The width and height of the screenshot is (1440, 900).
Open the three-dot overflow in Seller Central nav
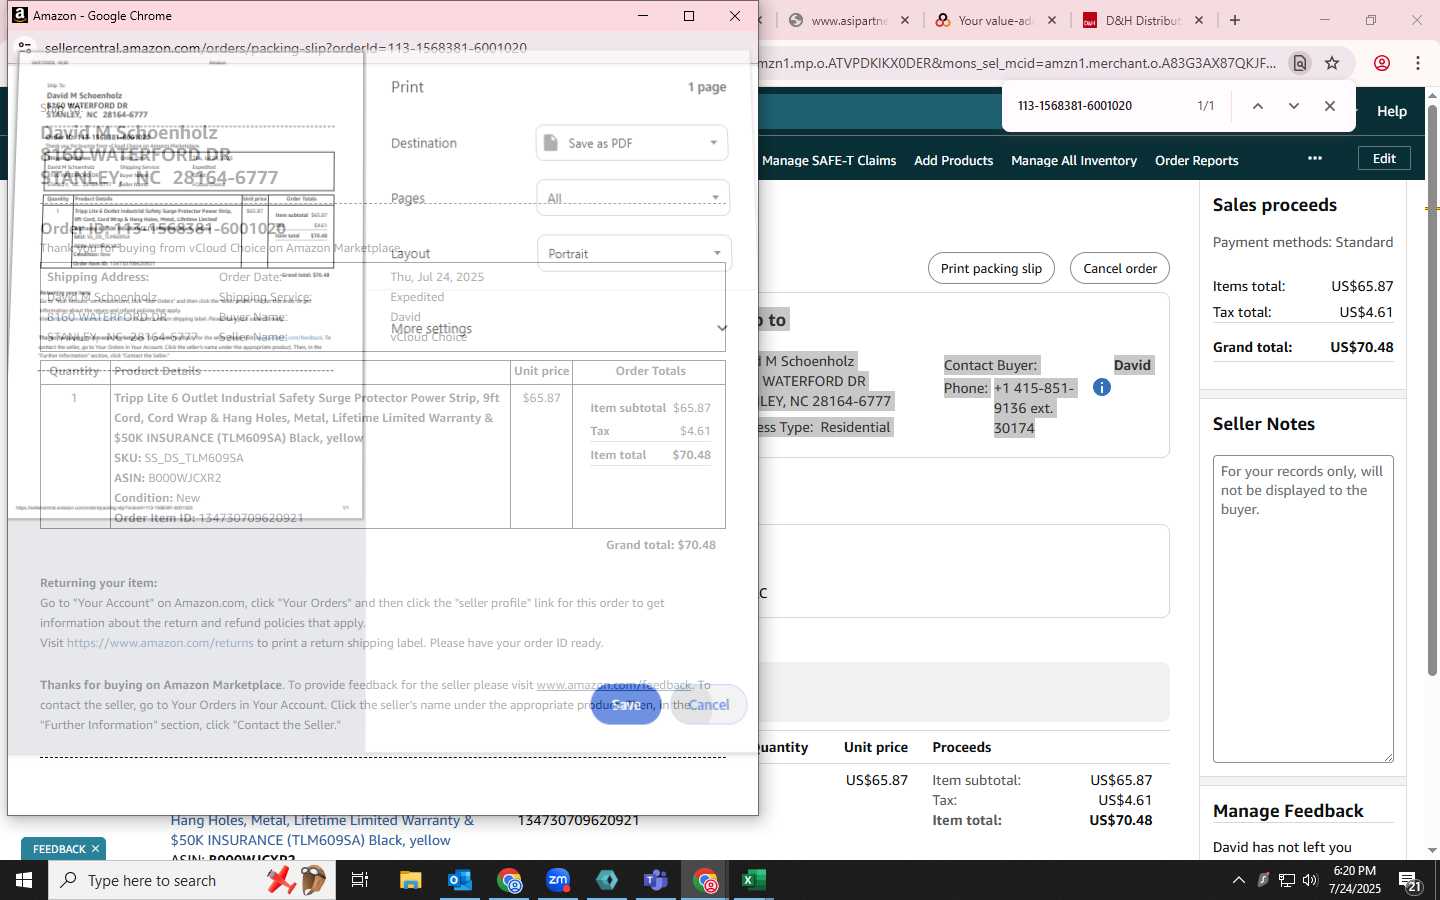(x=1315, y=159)
